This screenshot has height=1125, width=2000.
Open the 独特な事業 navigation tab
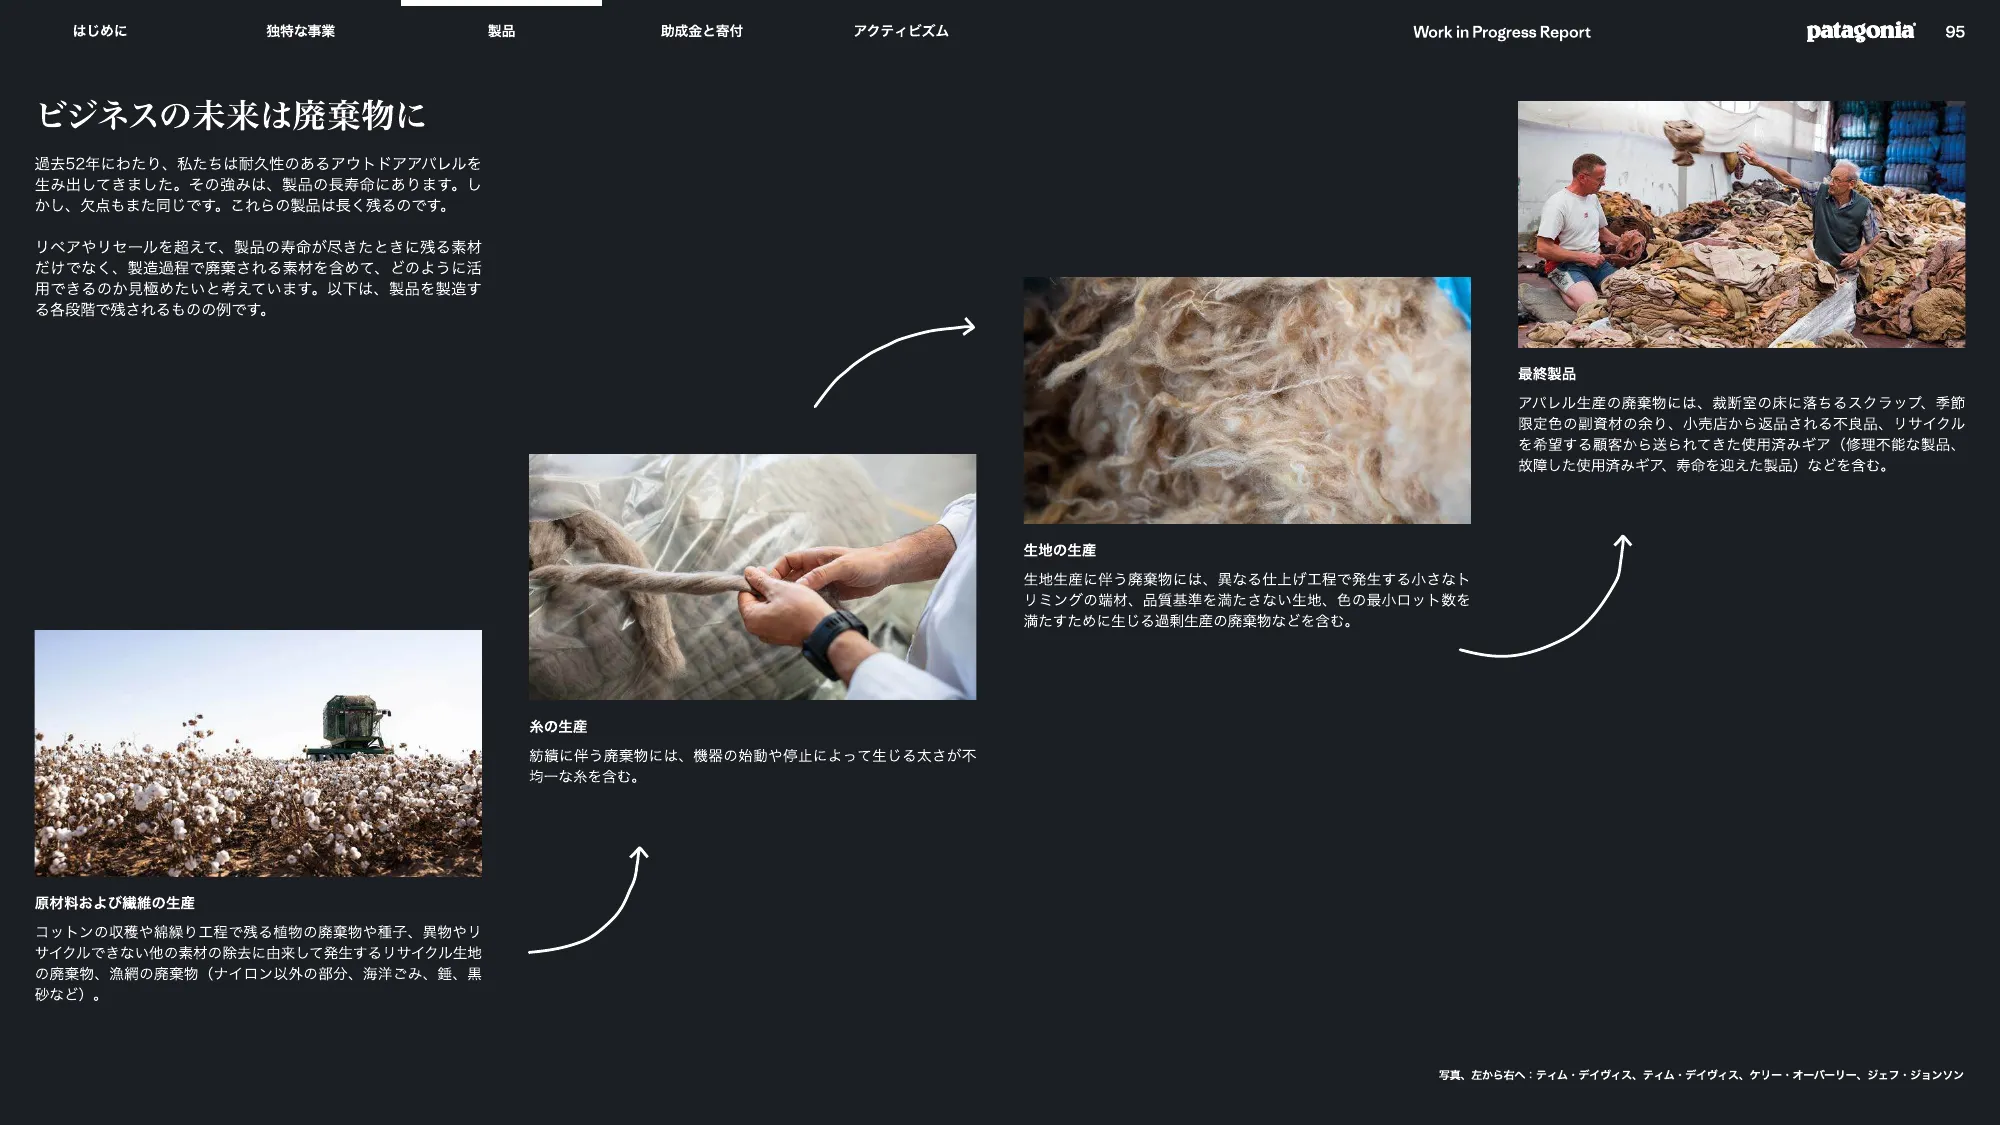click(300, 31)
